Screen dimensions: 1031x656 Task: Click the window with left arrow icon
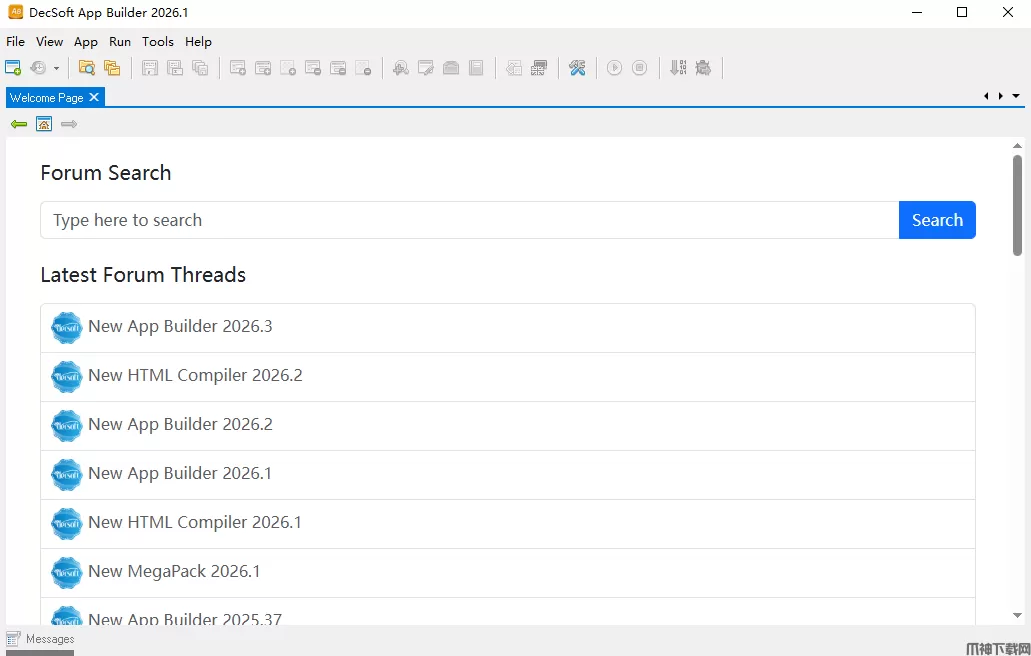tap(514, 67)
